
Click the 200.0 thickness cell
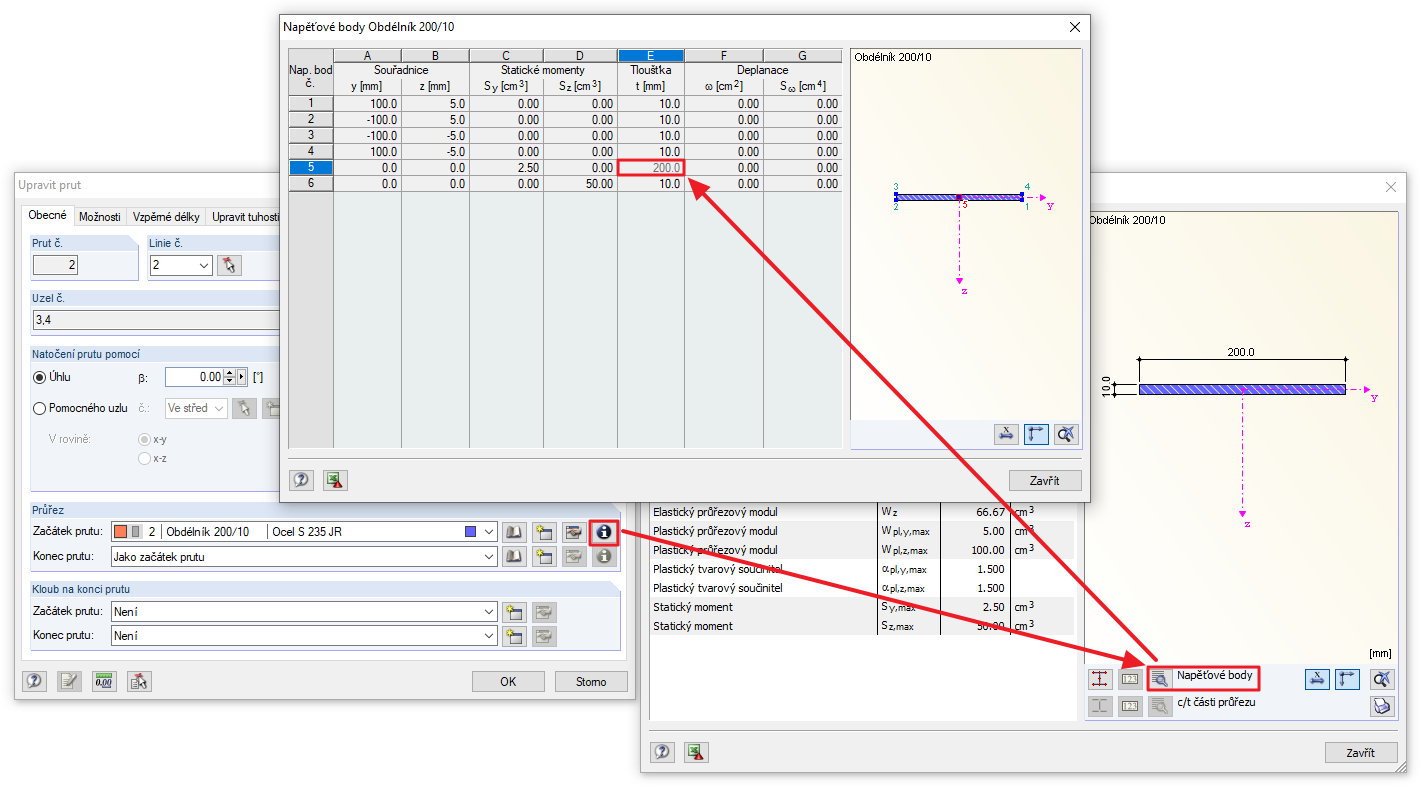(x=651, y=168)
